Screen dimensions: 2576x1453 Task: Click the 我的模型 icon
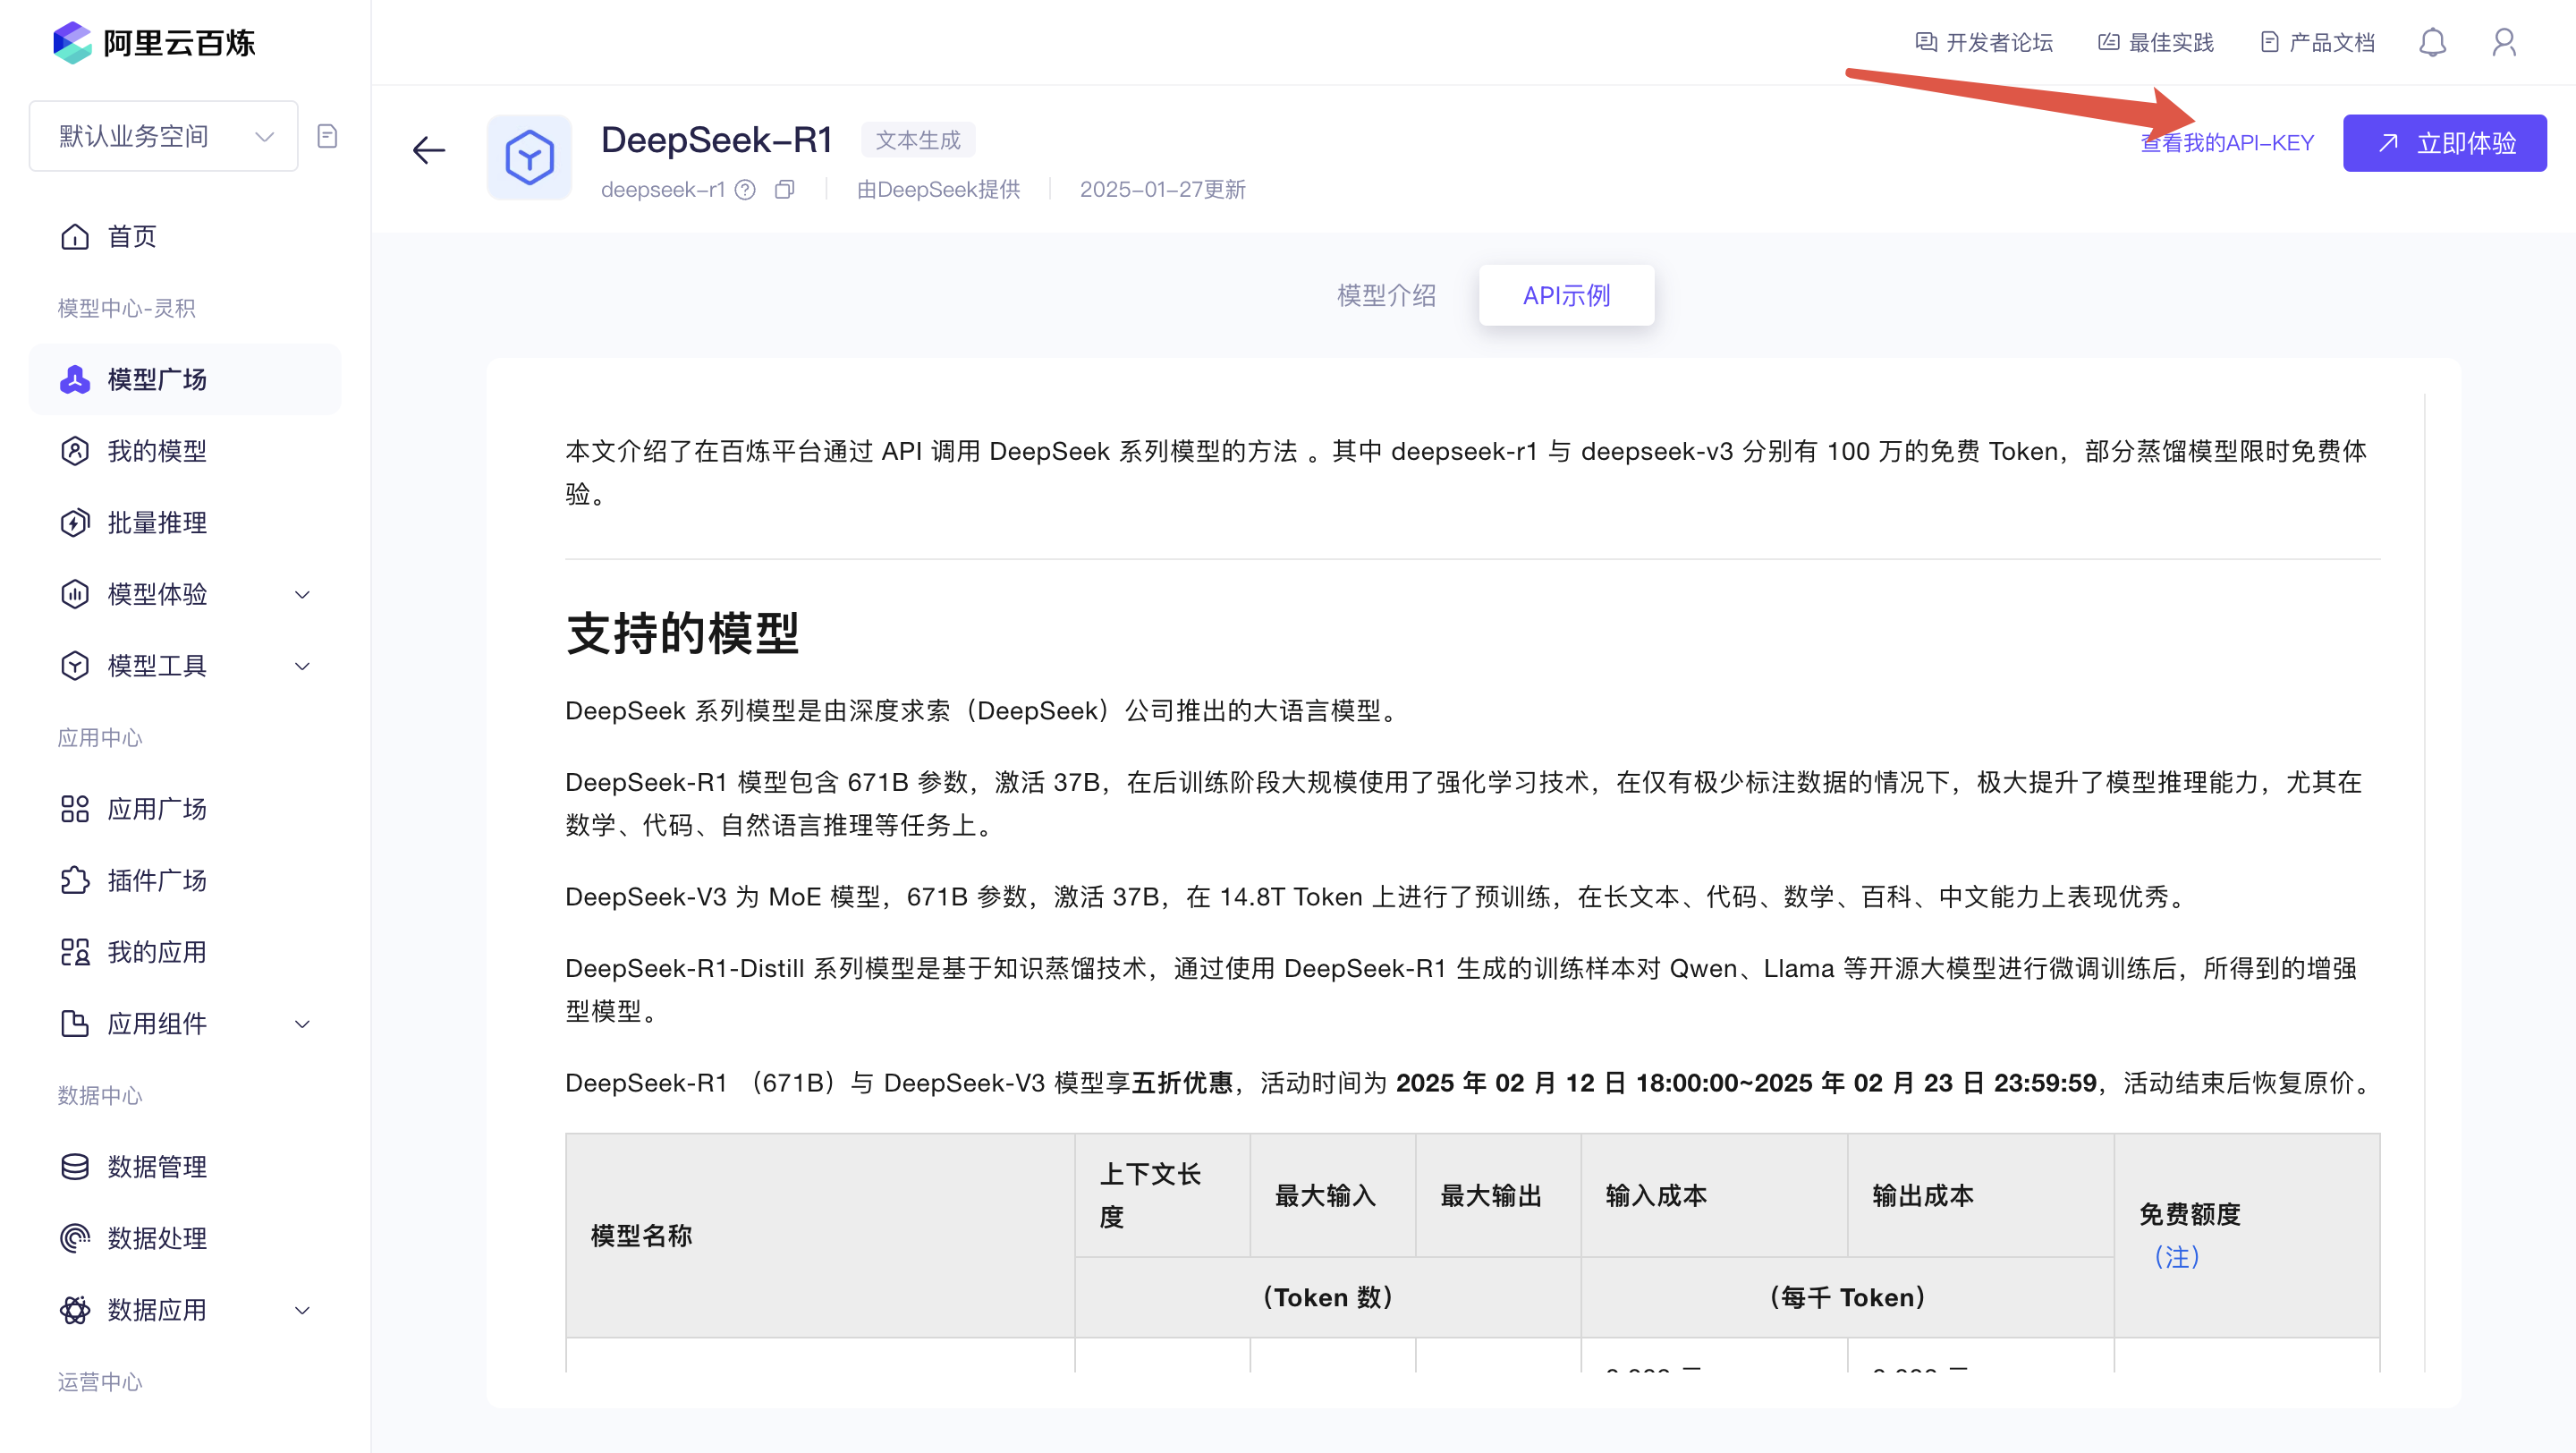coord(75,451)
